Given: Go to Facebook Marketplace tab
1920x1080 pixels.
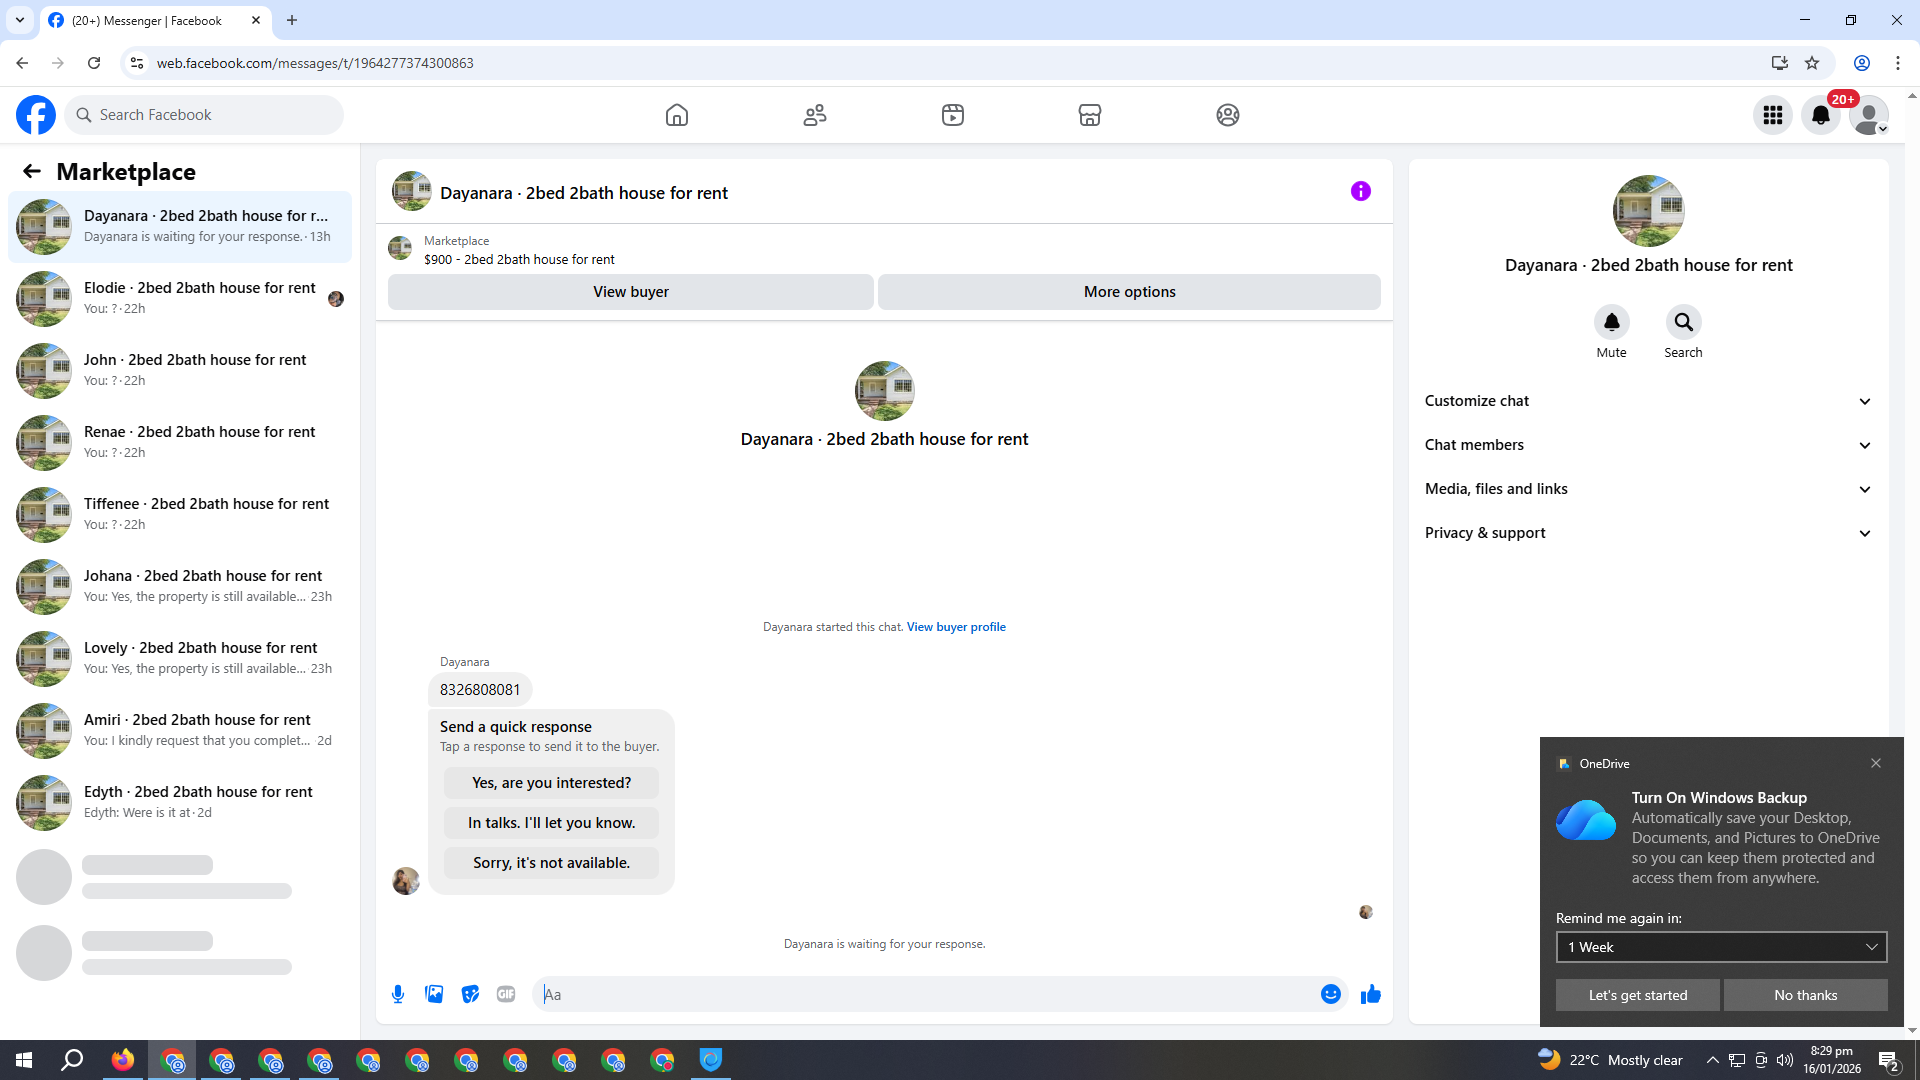Looking at the screenshot, I should (x=1090, y=115).
